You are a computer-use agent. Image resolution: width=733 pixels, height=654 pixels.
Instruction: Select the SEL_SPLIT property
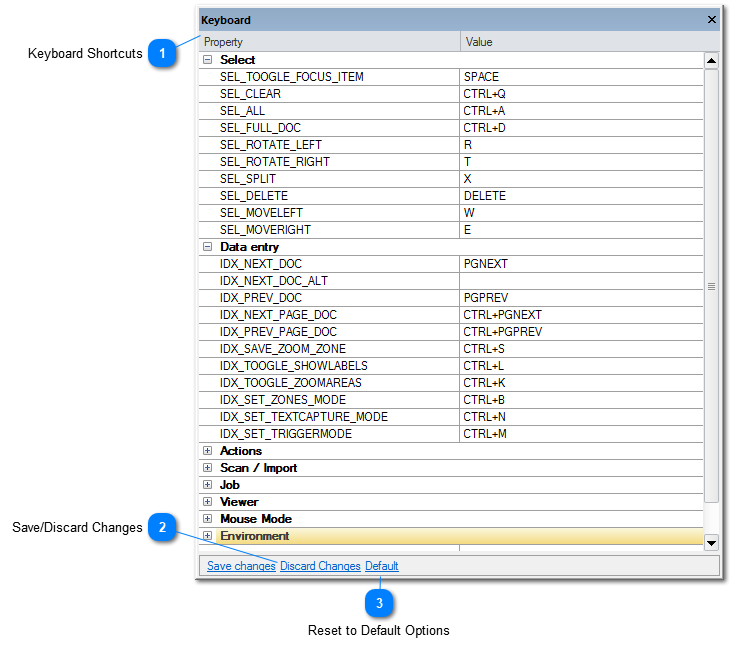point(329,179)
